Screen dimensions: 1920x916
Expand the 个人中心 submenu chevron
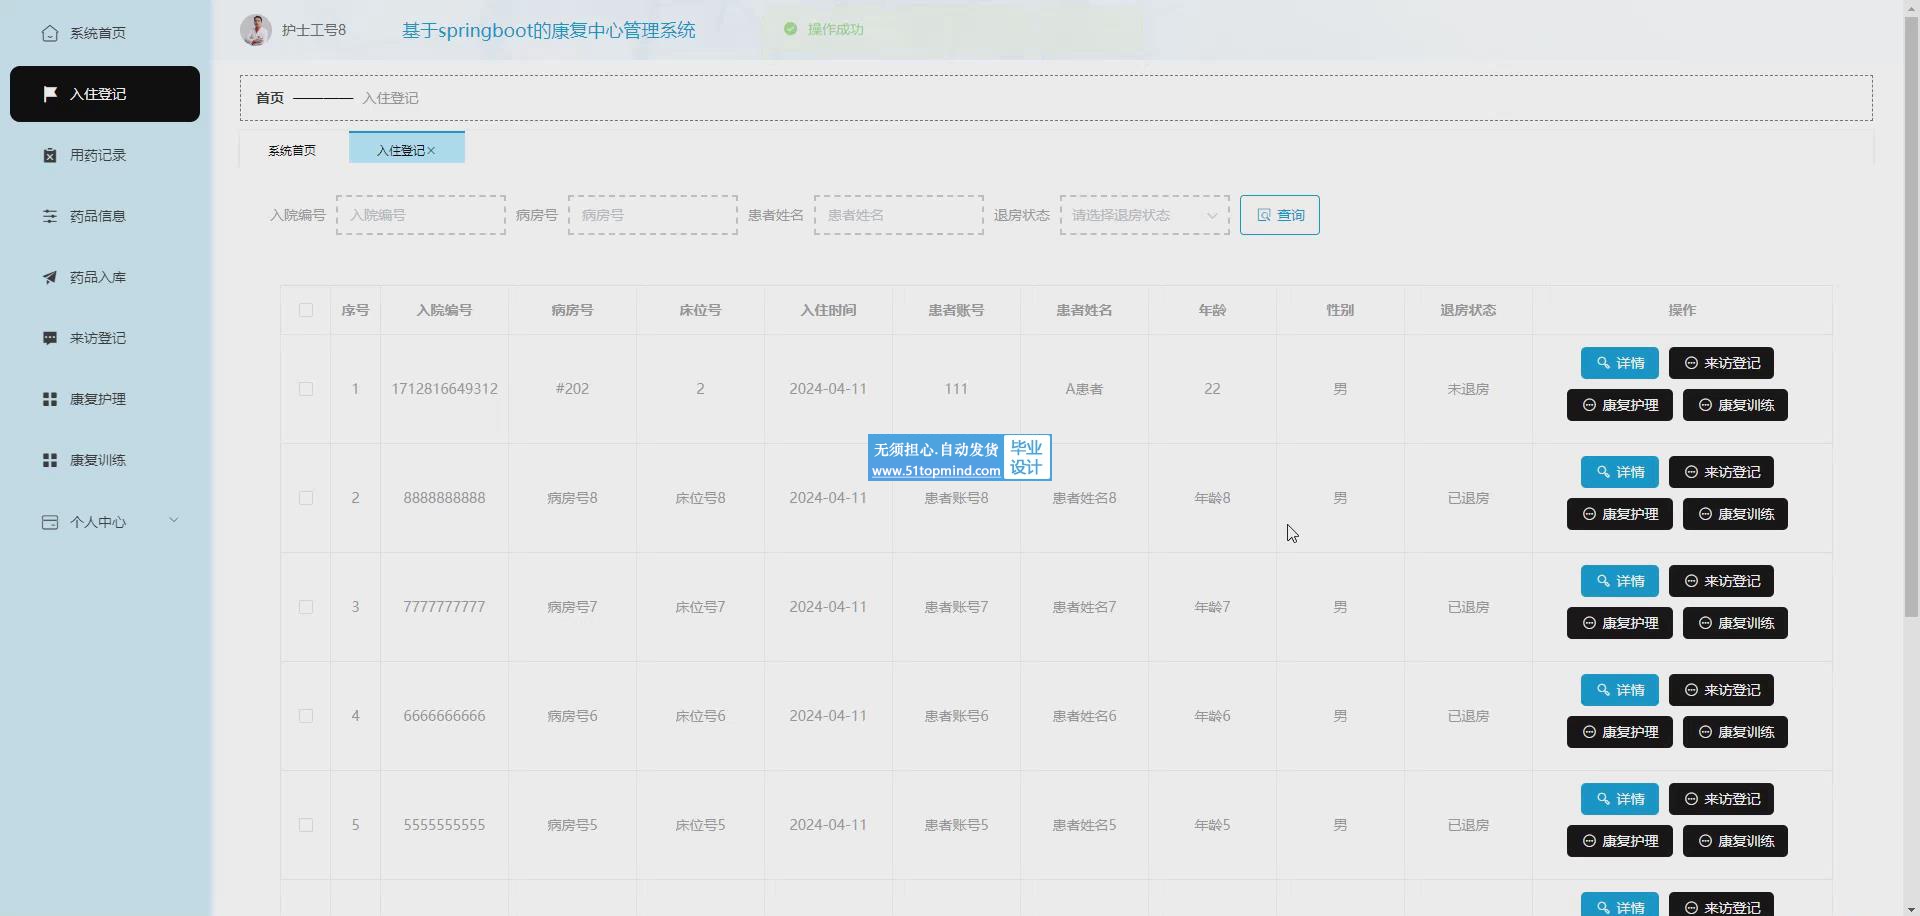[x=174, y=520]
